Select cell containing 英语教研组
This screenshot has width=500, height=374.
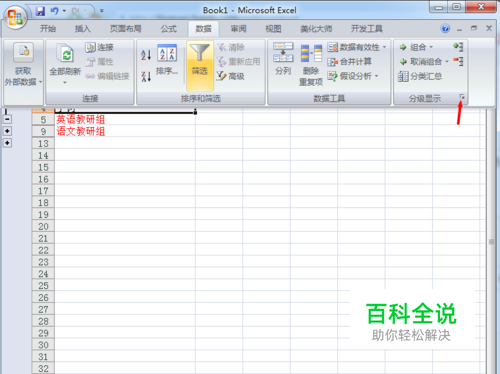[x=125, y=119]
